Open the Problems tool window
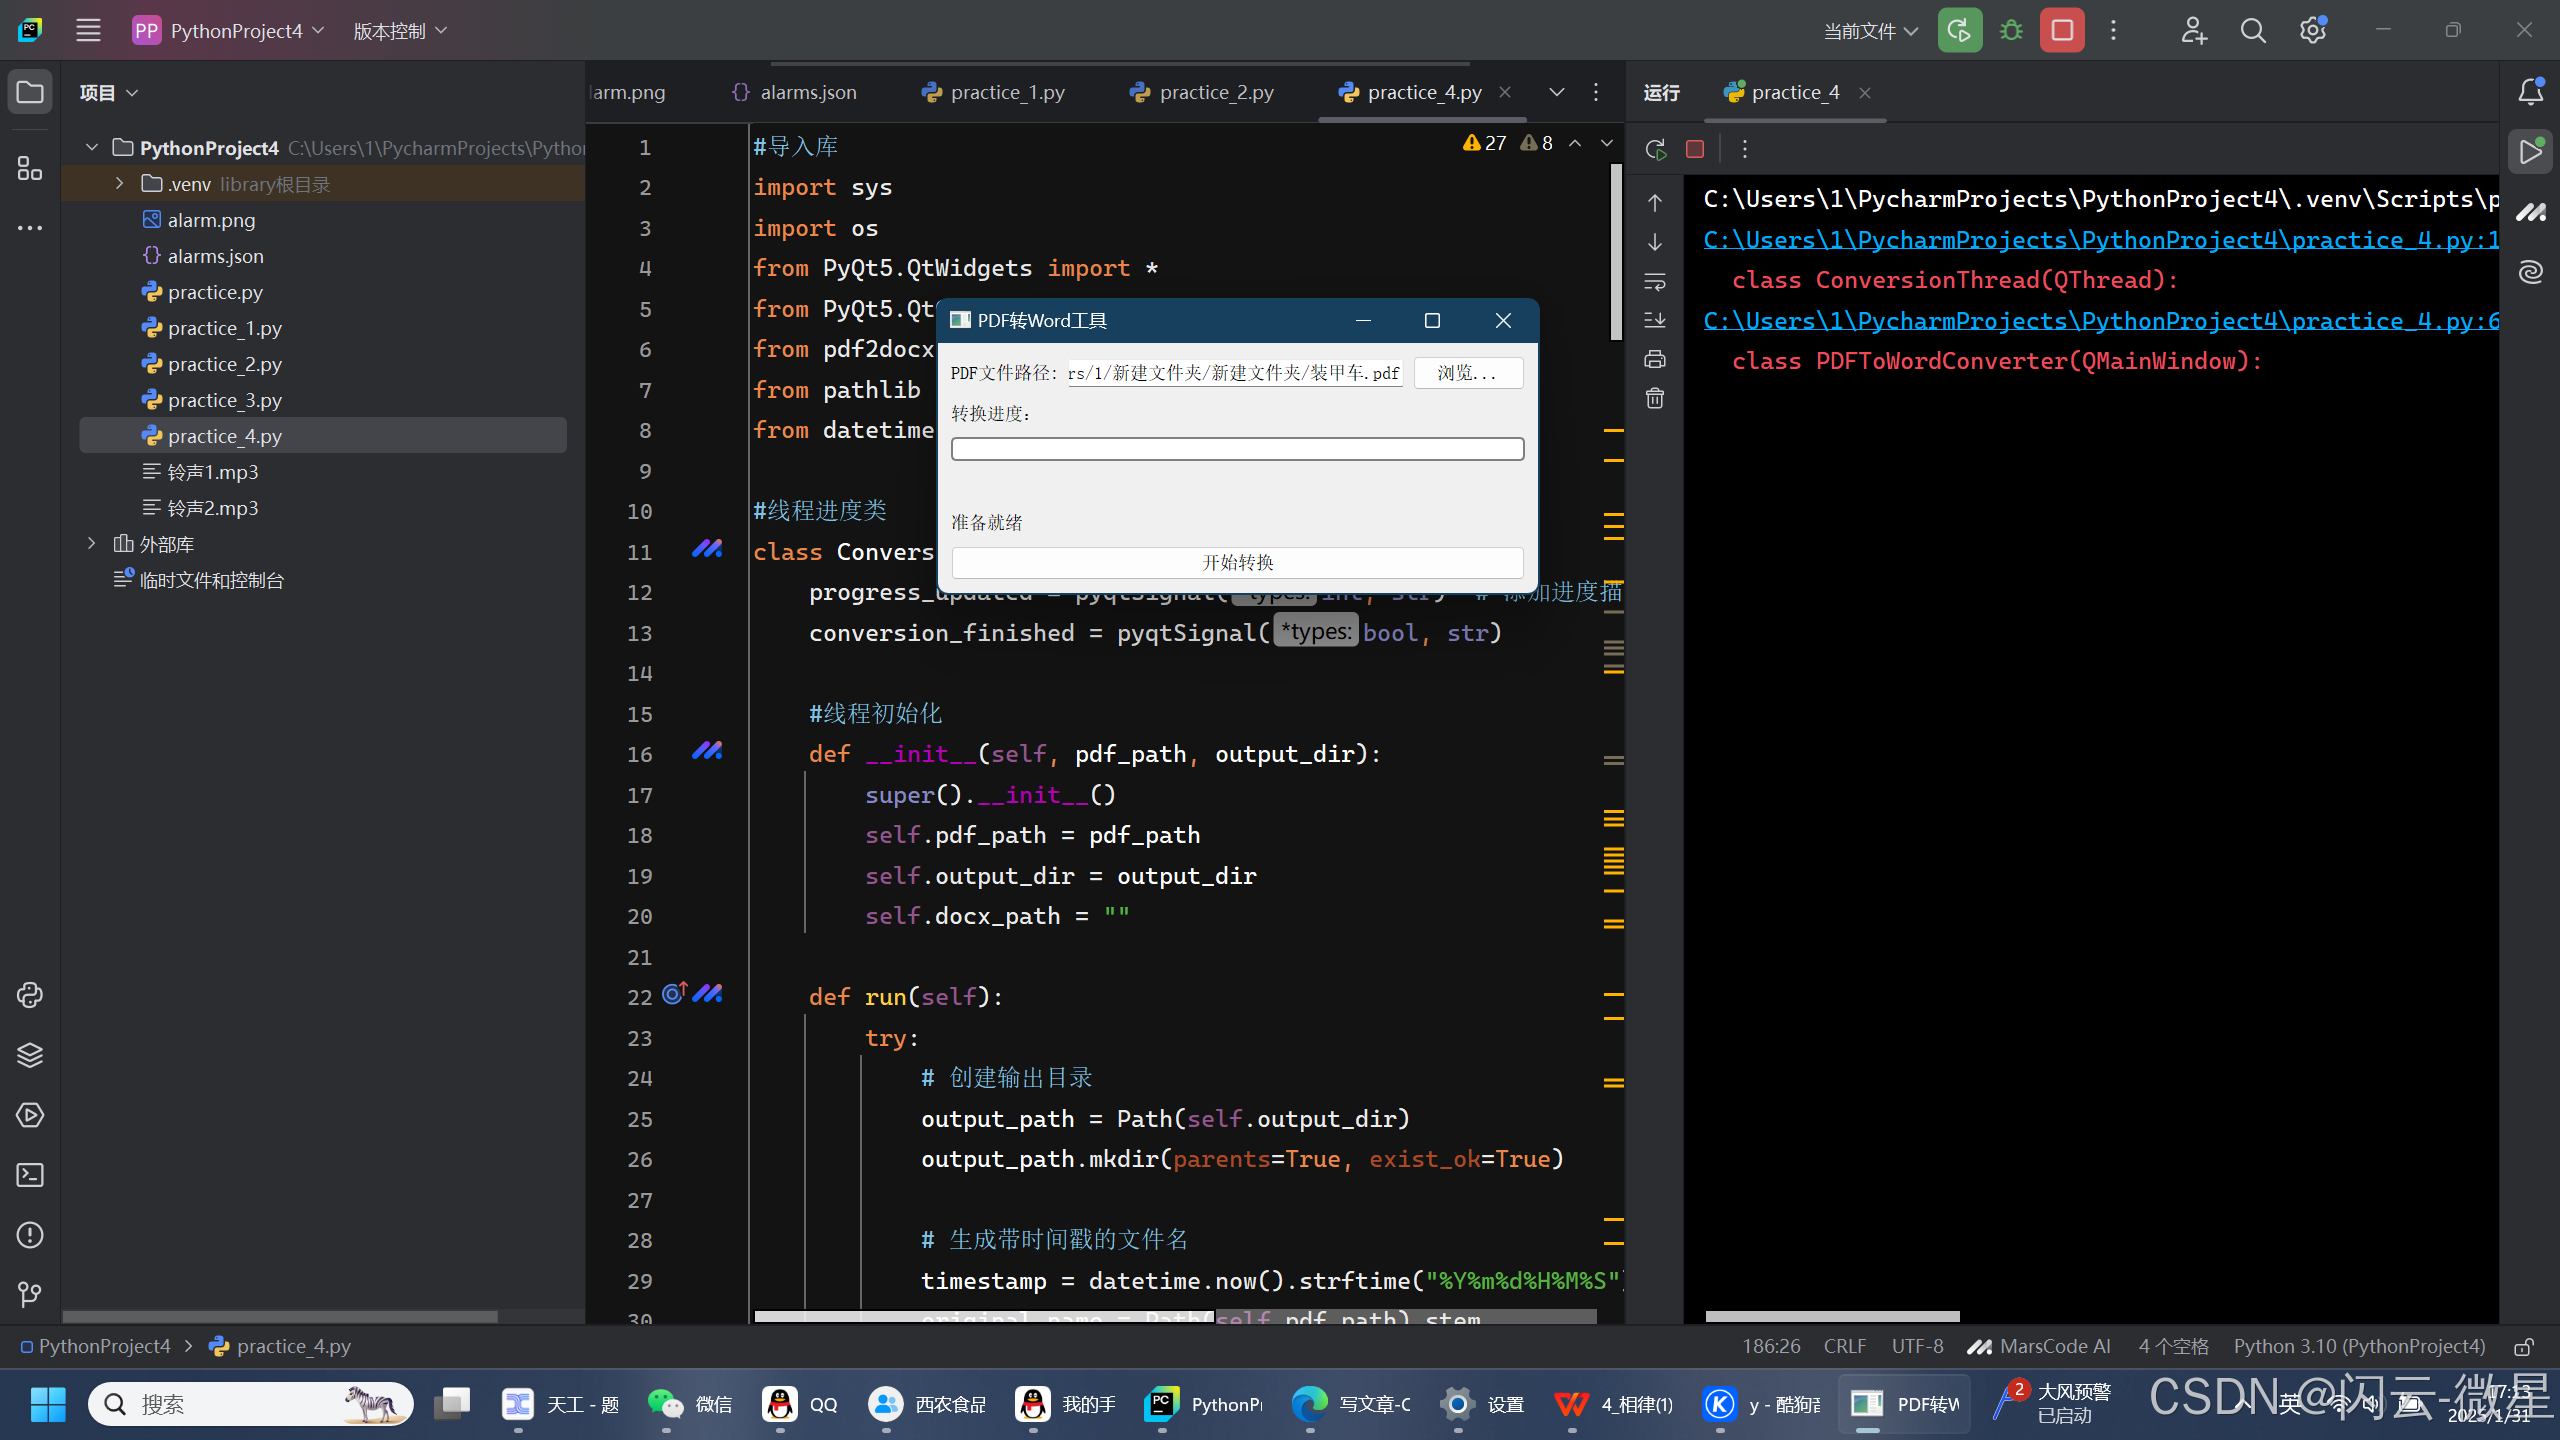 click(x=30, y=1235)
